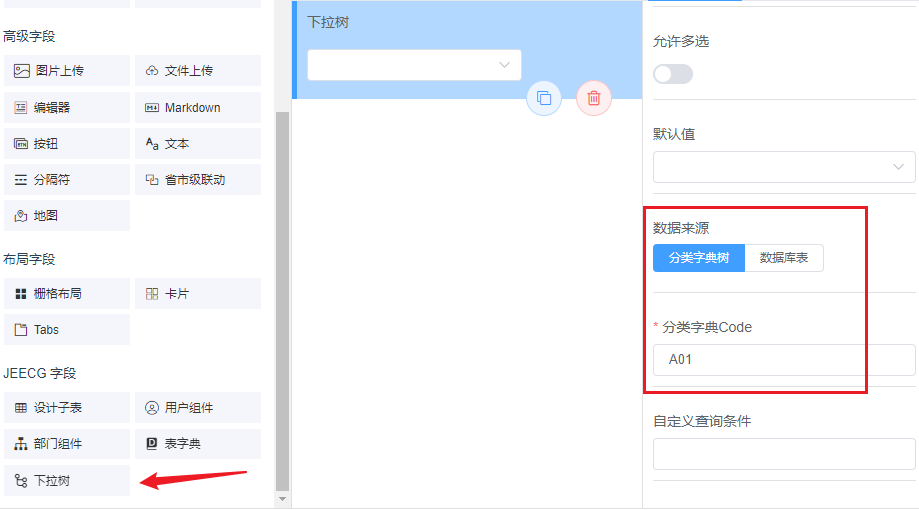919x510 pixels.
Task: Add the 用户组件 user component
Action: coord(198,407)
